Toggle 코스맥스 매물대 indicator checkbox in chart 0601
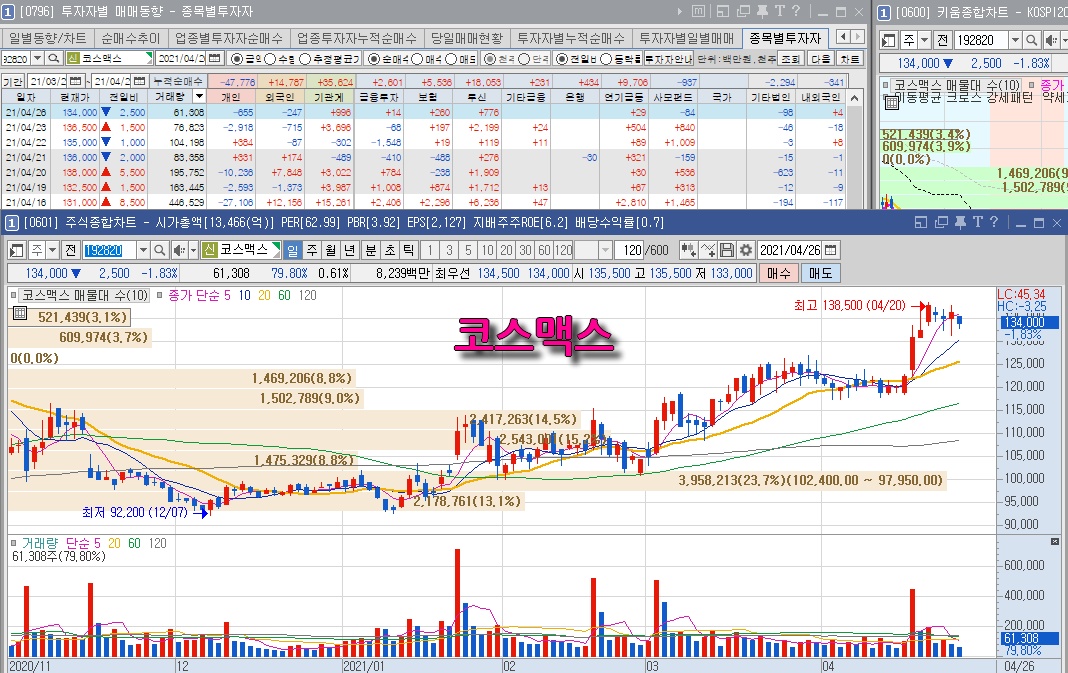Viewport: 1068px width, 673px height. (14, 296)
